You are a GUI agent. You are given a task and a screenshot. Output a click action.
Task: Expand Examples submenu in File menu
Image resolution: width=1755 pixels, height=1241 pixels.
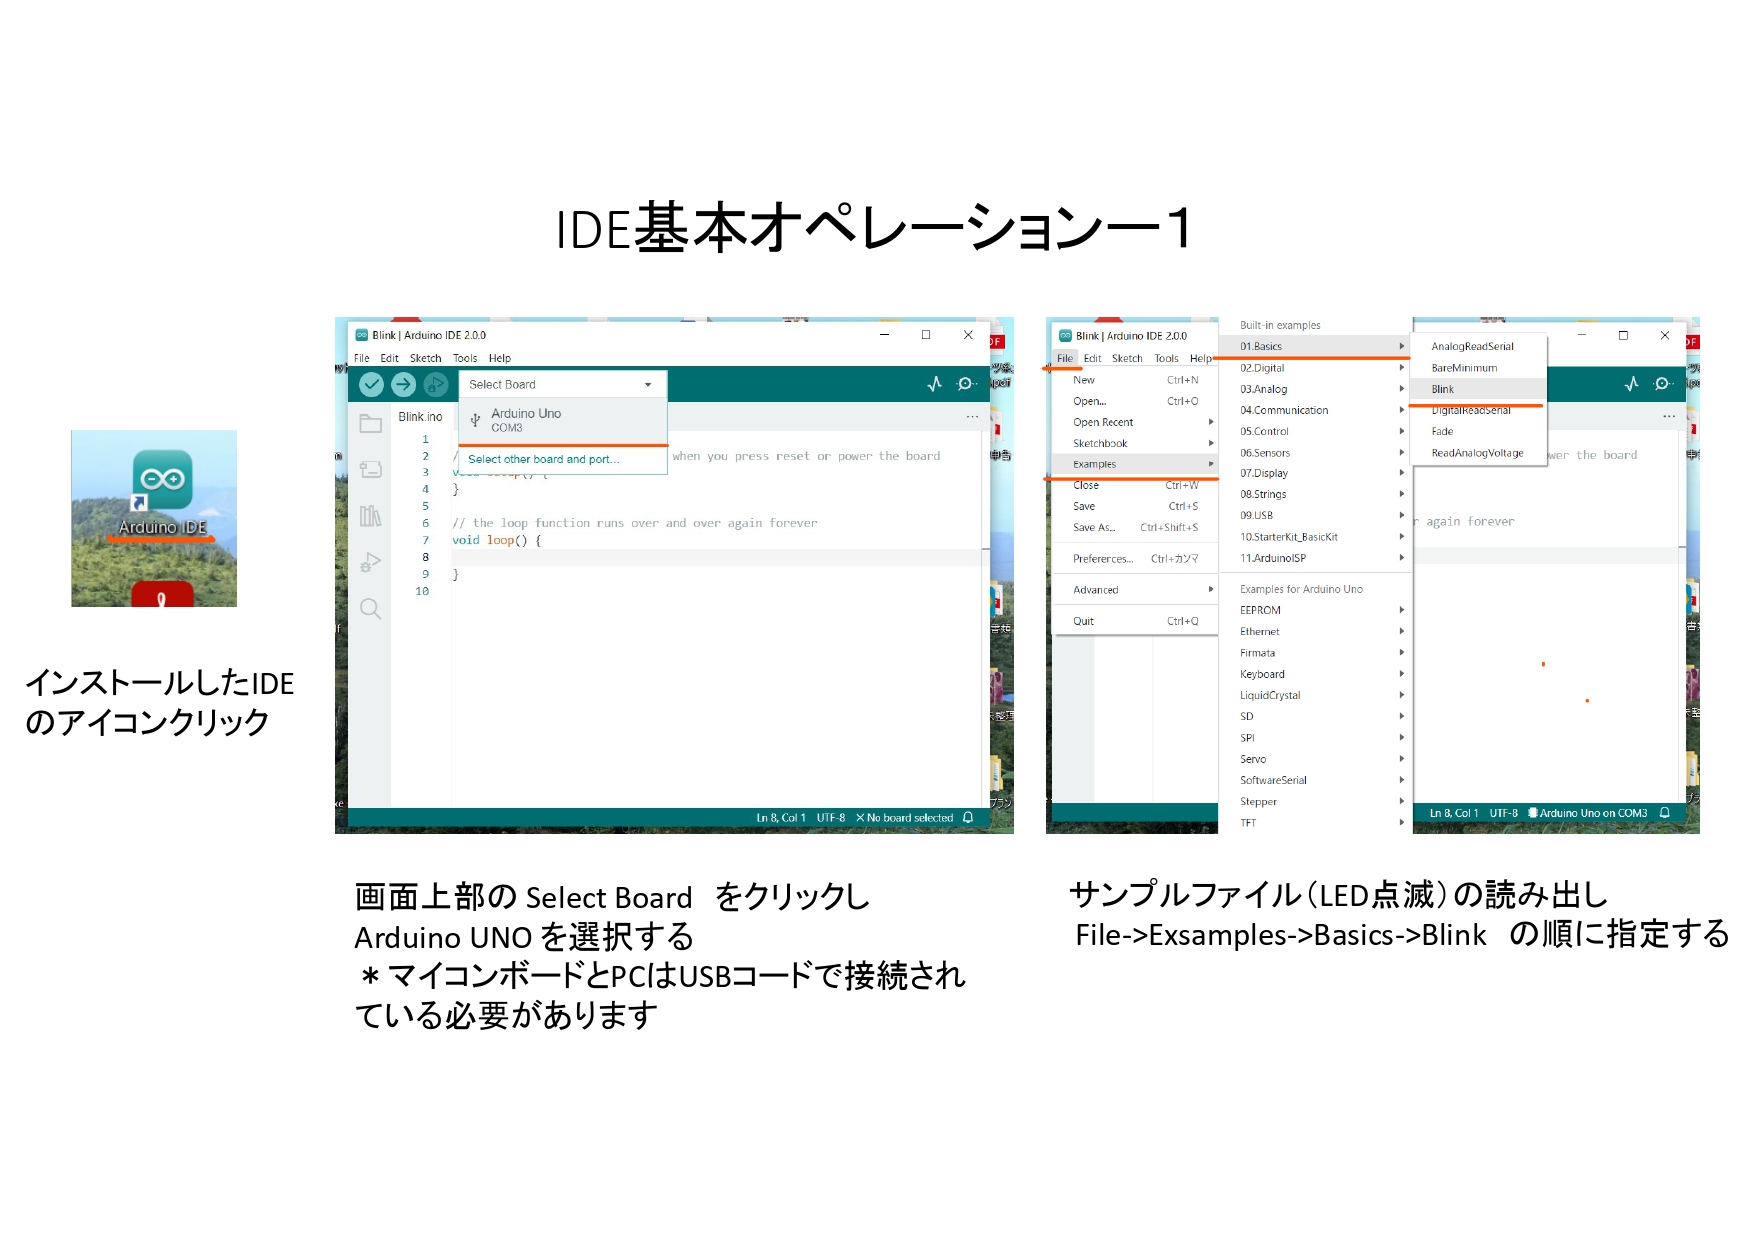tap(1135, 464)
